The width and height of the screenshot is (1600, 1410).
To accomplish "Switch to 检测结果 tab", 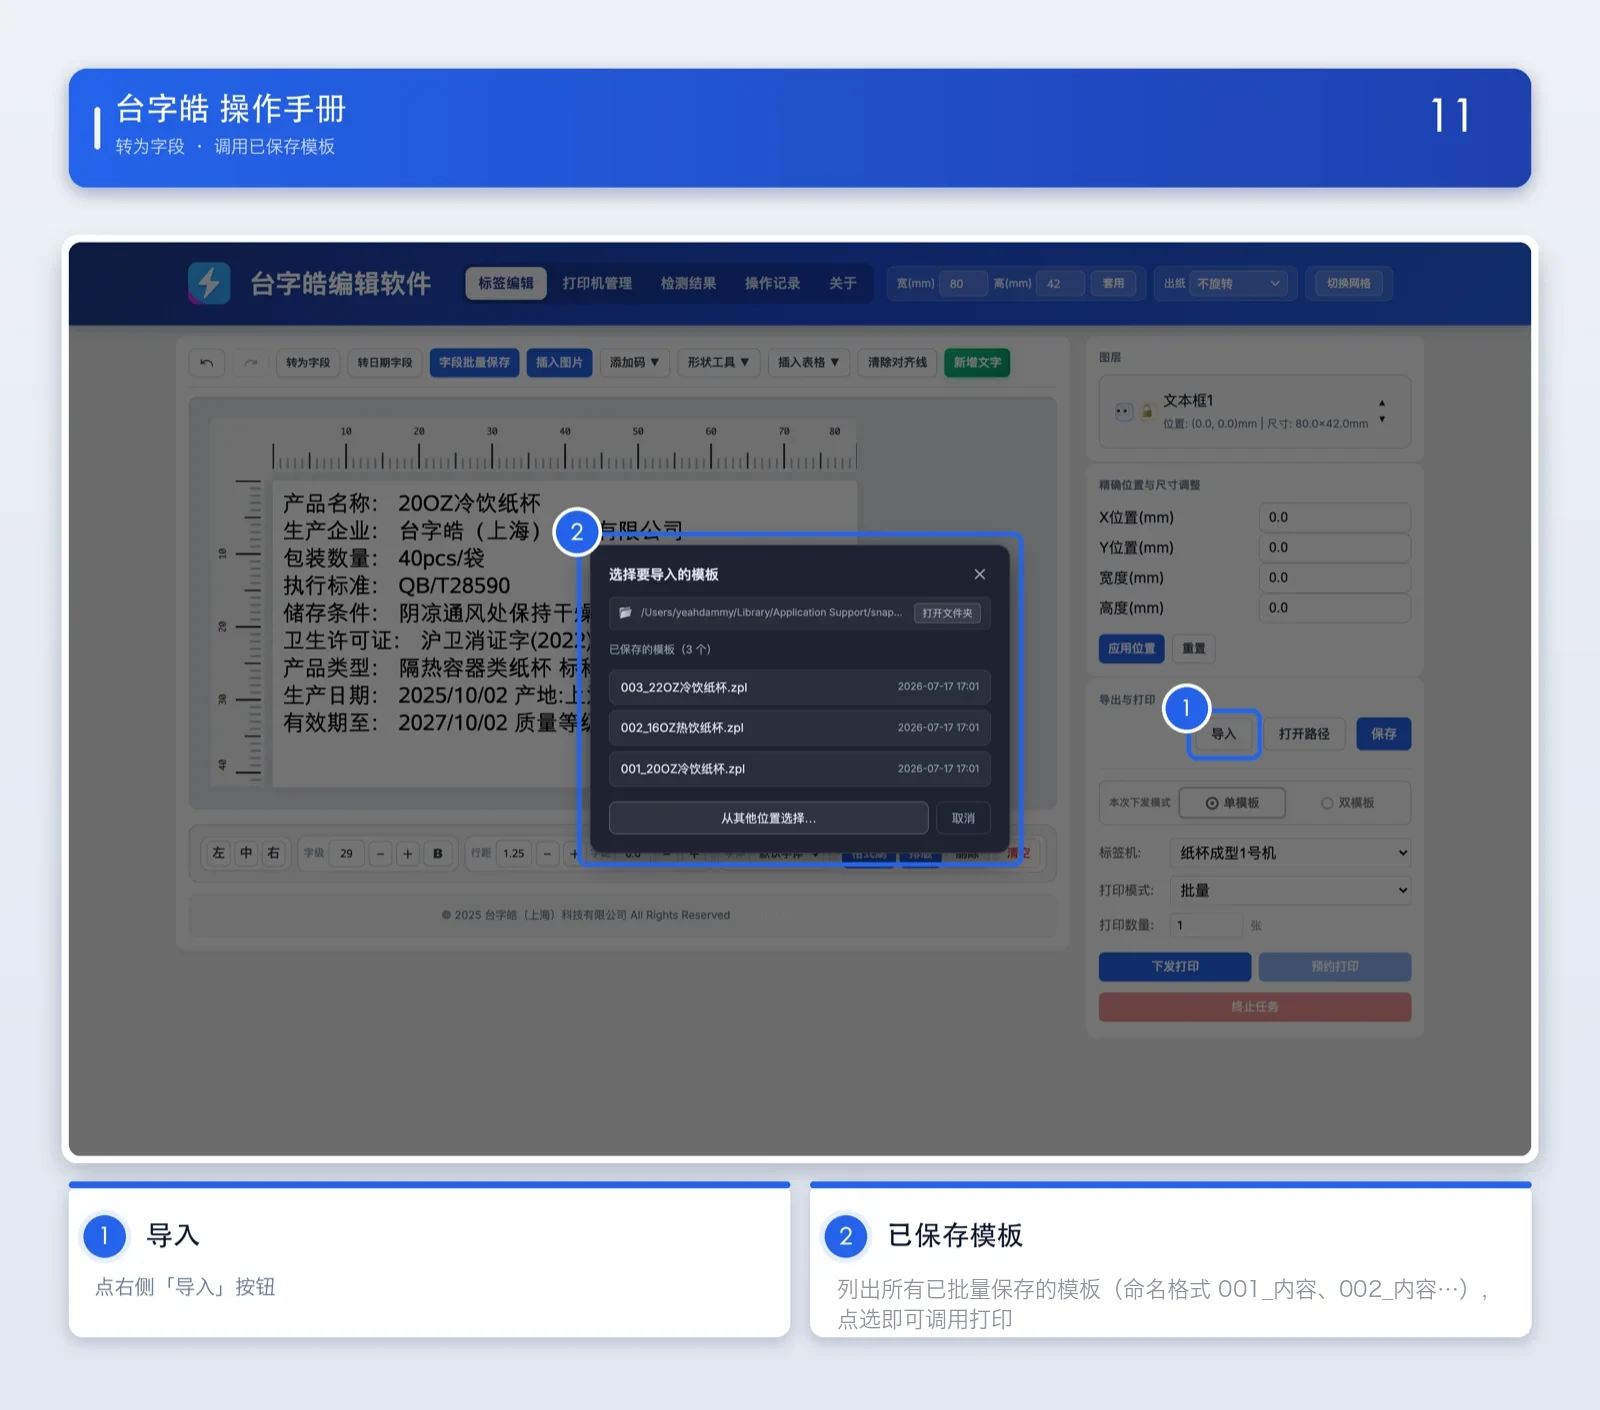I will (688, 283).
